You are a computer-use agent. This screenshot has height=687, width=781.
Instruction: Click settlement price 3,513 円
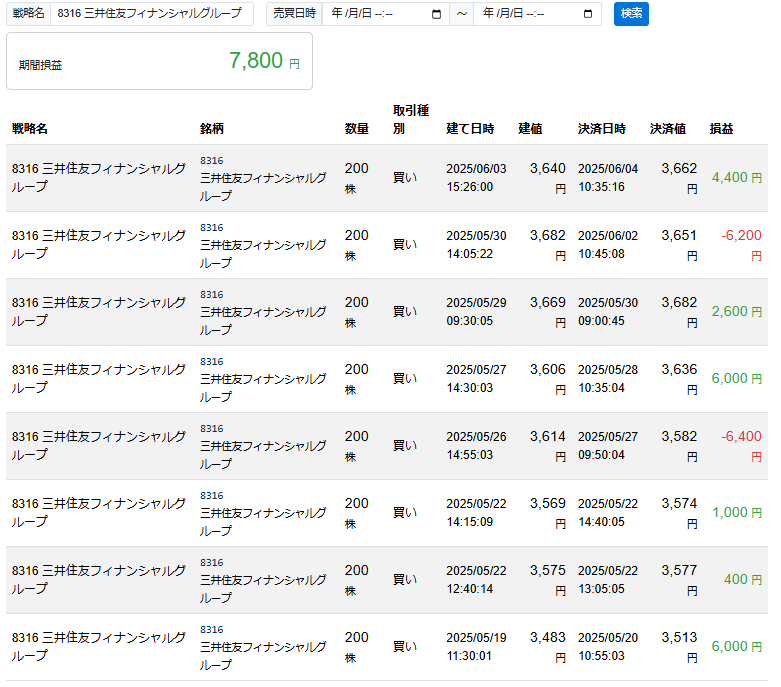[679, 647]
